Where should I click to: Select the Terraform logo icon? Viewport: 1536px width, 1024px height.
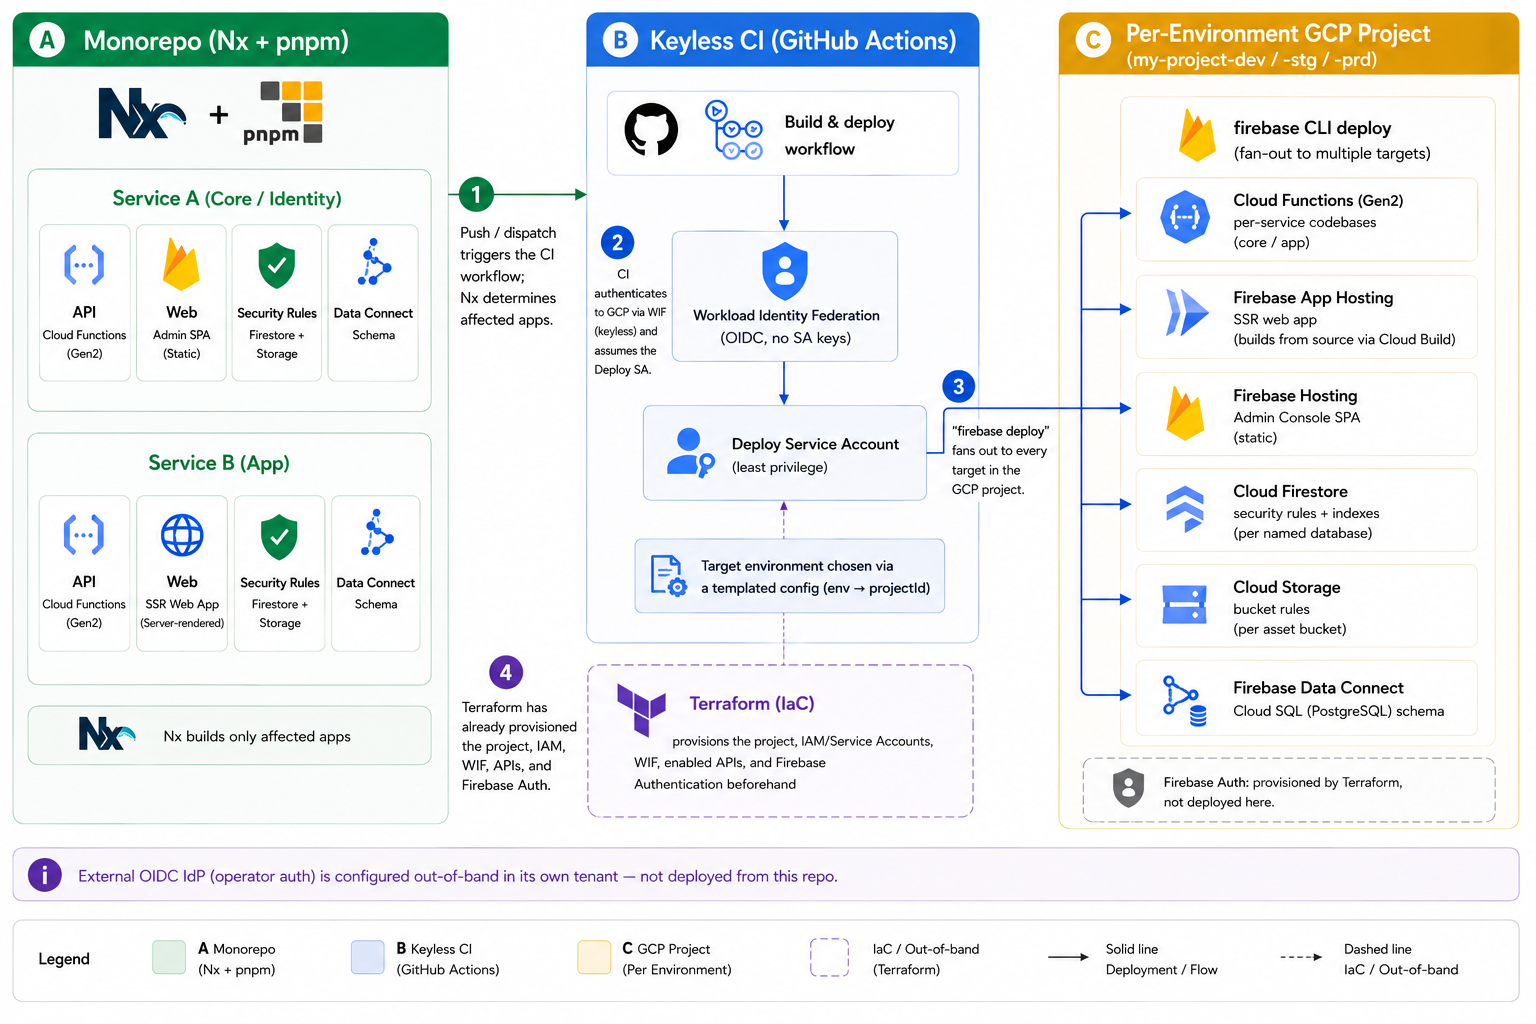(x=641, y=709)
